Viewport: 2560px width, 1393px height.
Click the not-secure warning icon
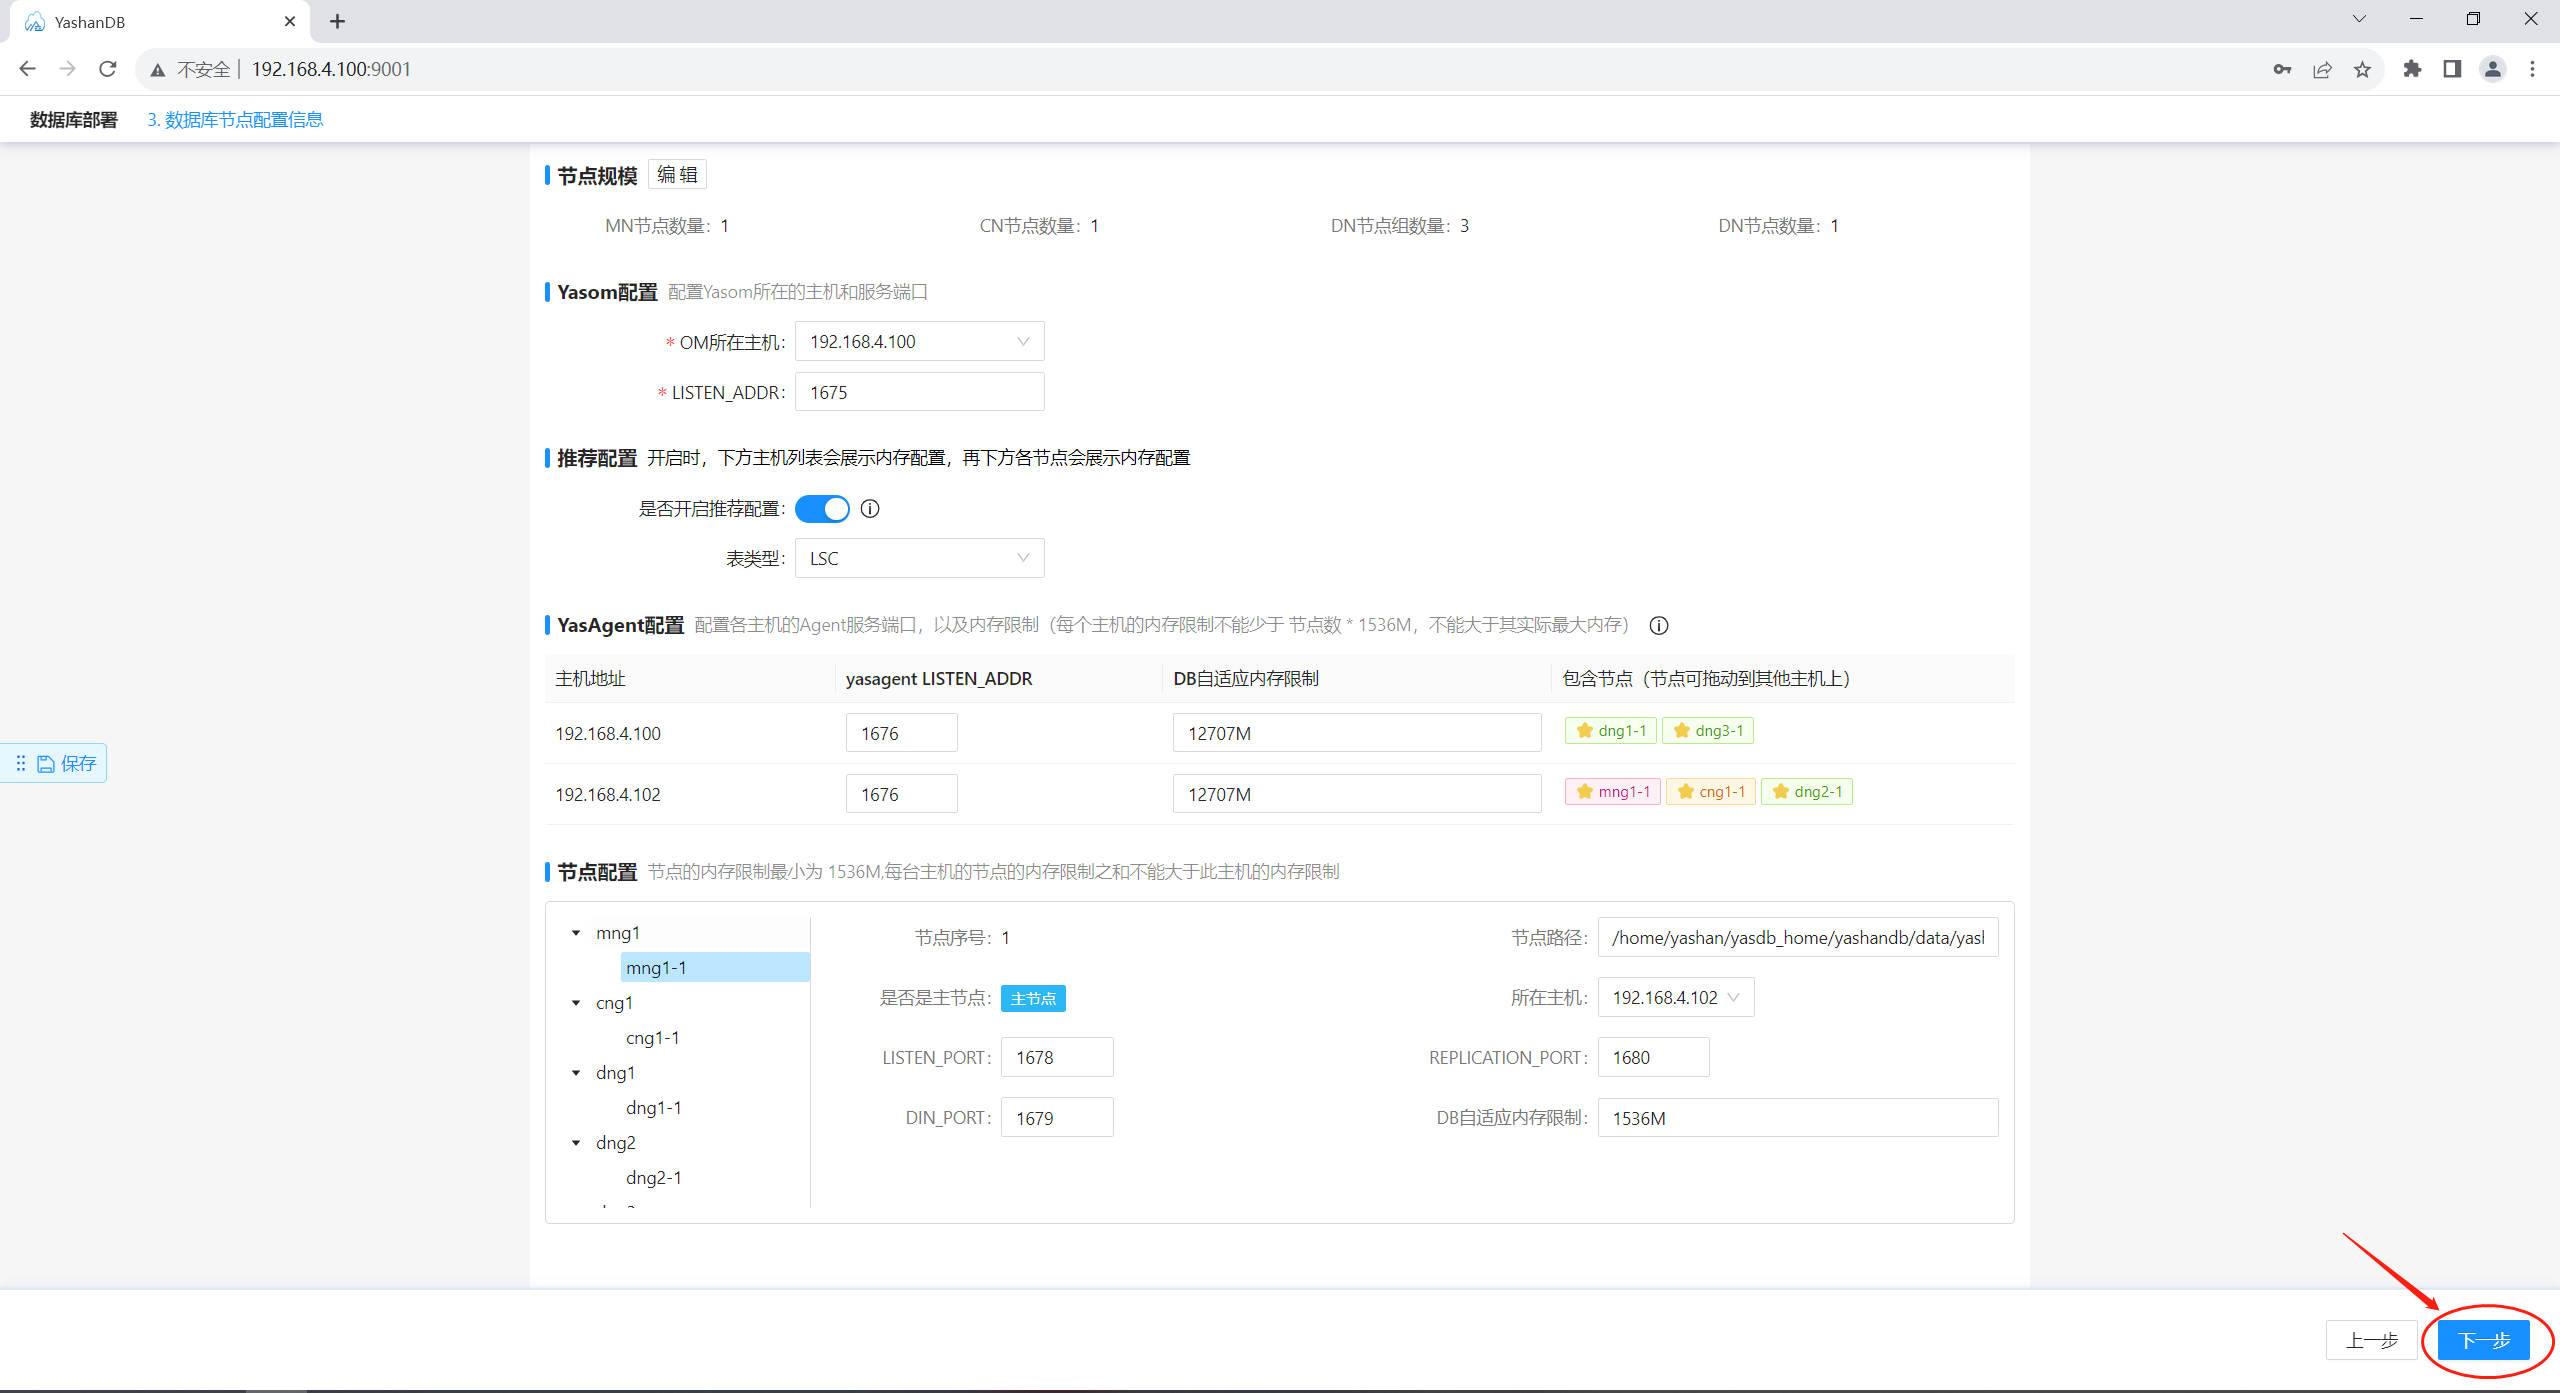pyautogui.click(x=158, y=70)
